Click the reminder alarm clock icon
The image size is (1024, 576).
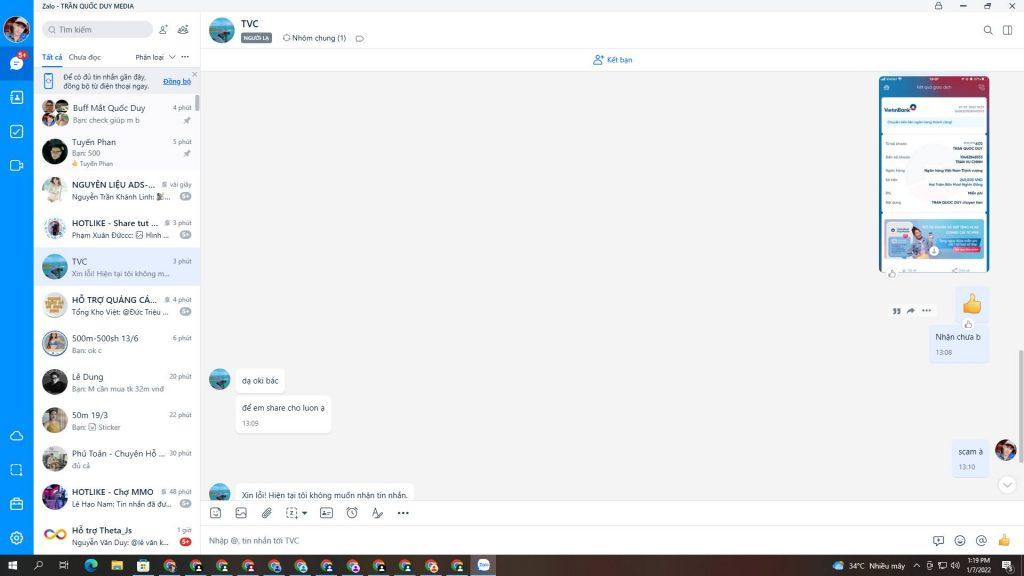[x=352, y=513]
